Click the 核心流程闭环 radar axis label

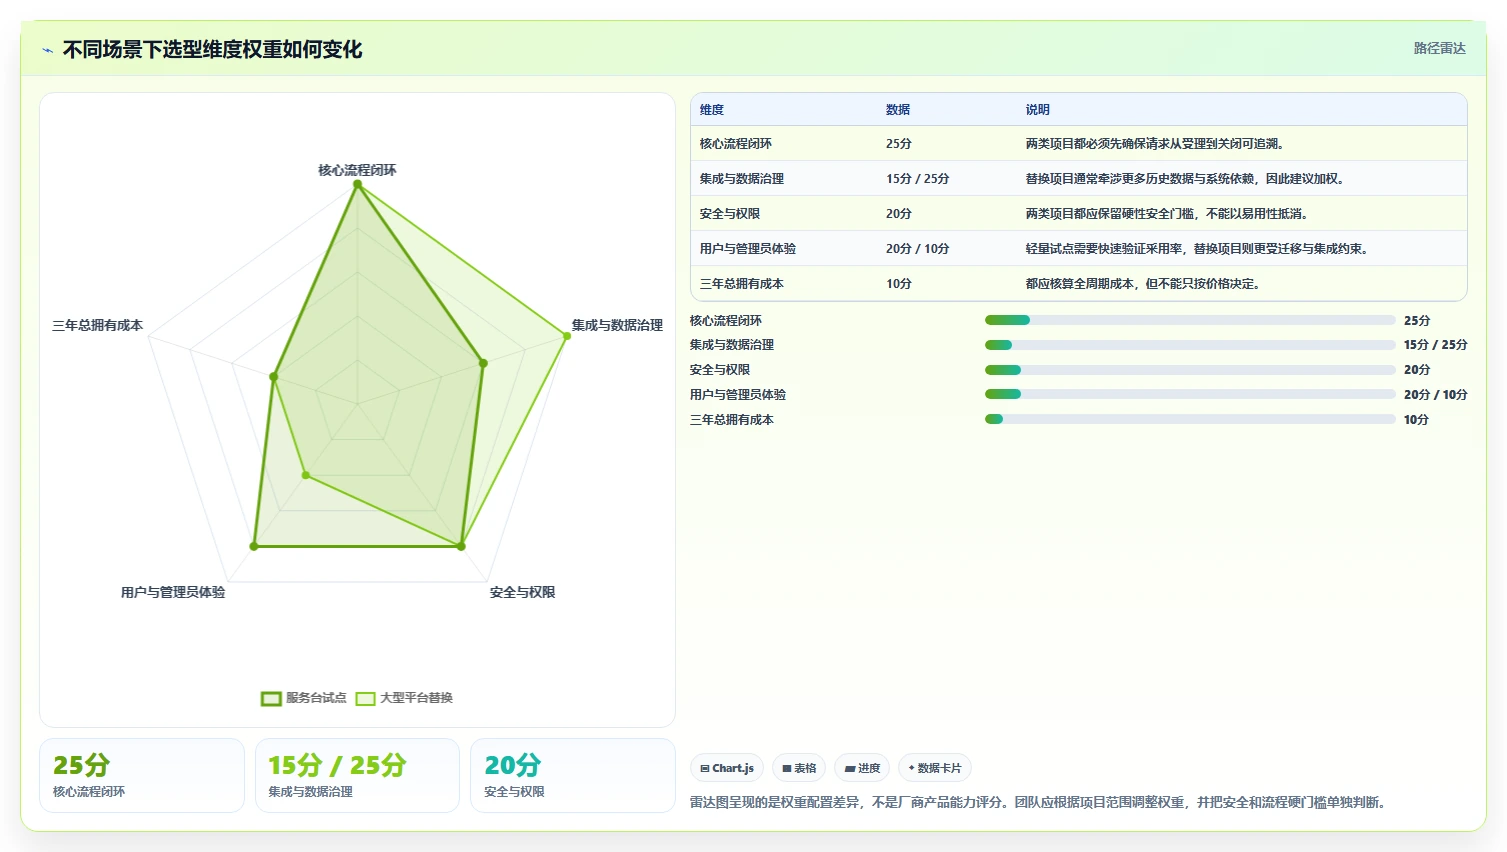pyautogui.click(x=357, y=170)
